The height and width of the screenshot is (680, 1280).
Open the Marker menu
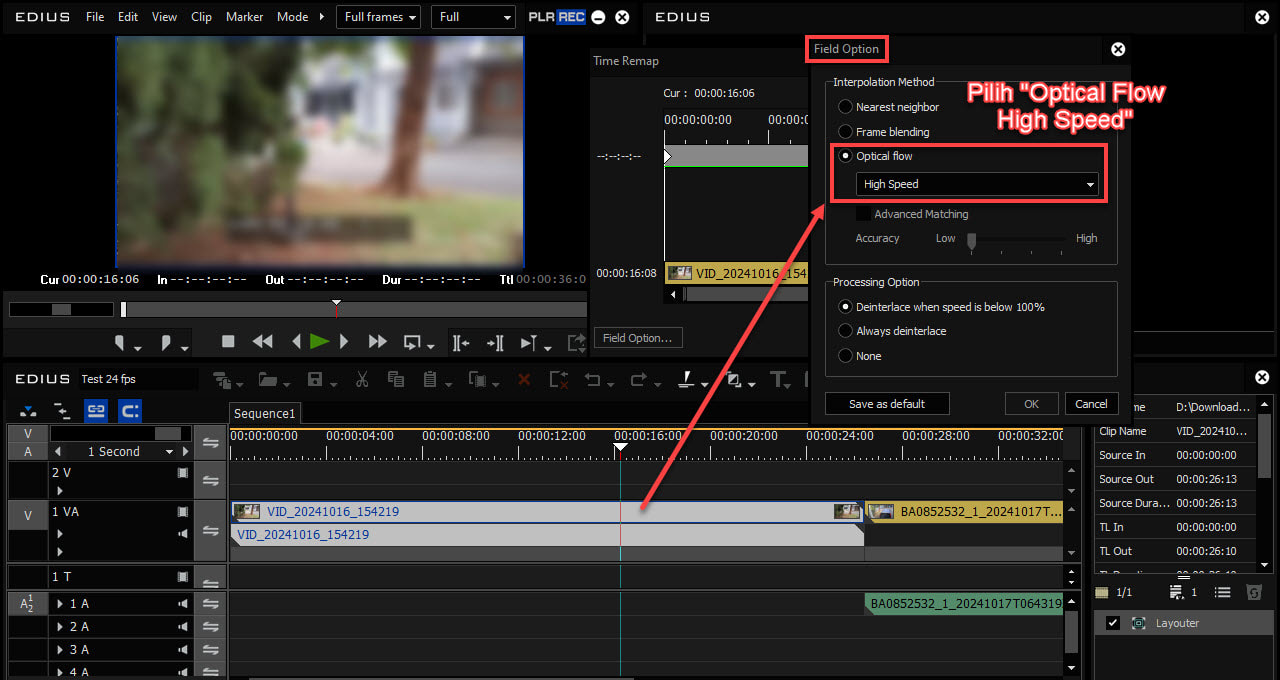coord(244,17)
